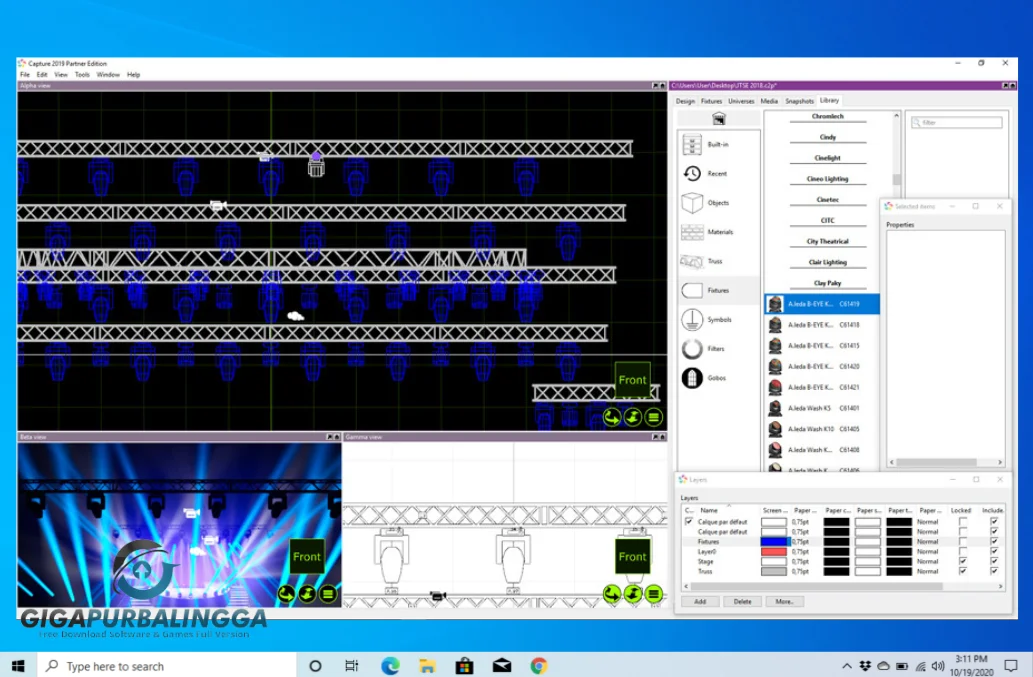Open the green menu button in Alpha view
This screenshot has width=1033, height=677.
click(x=653, y=417)
